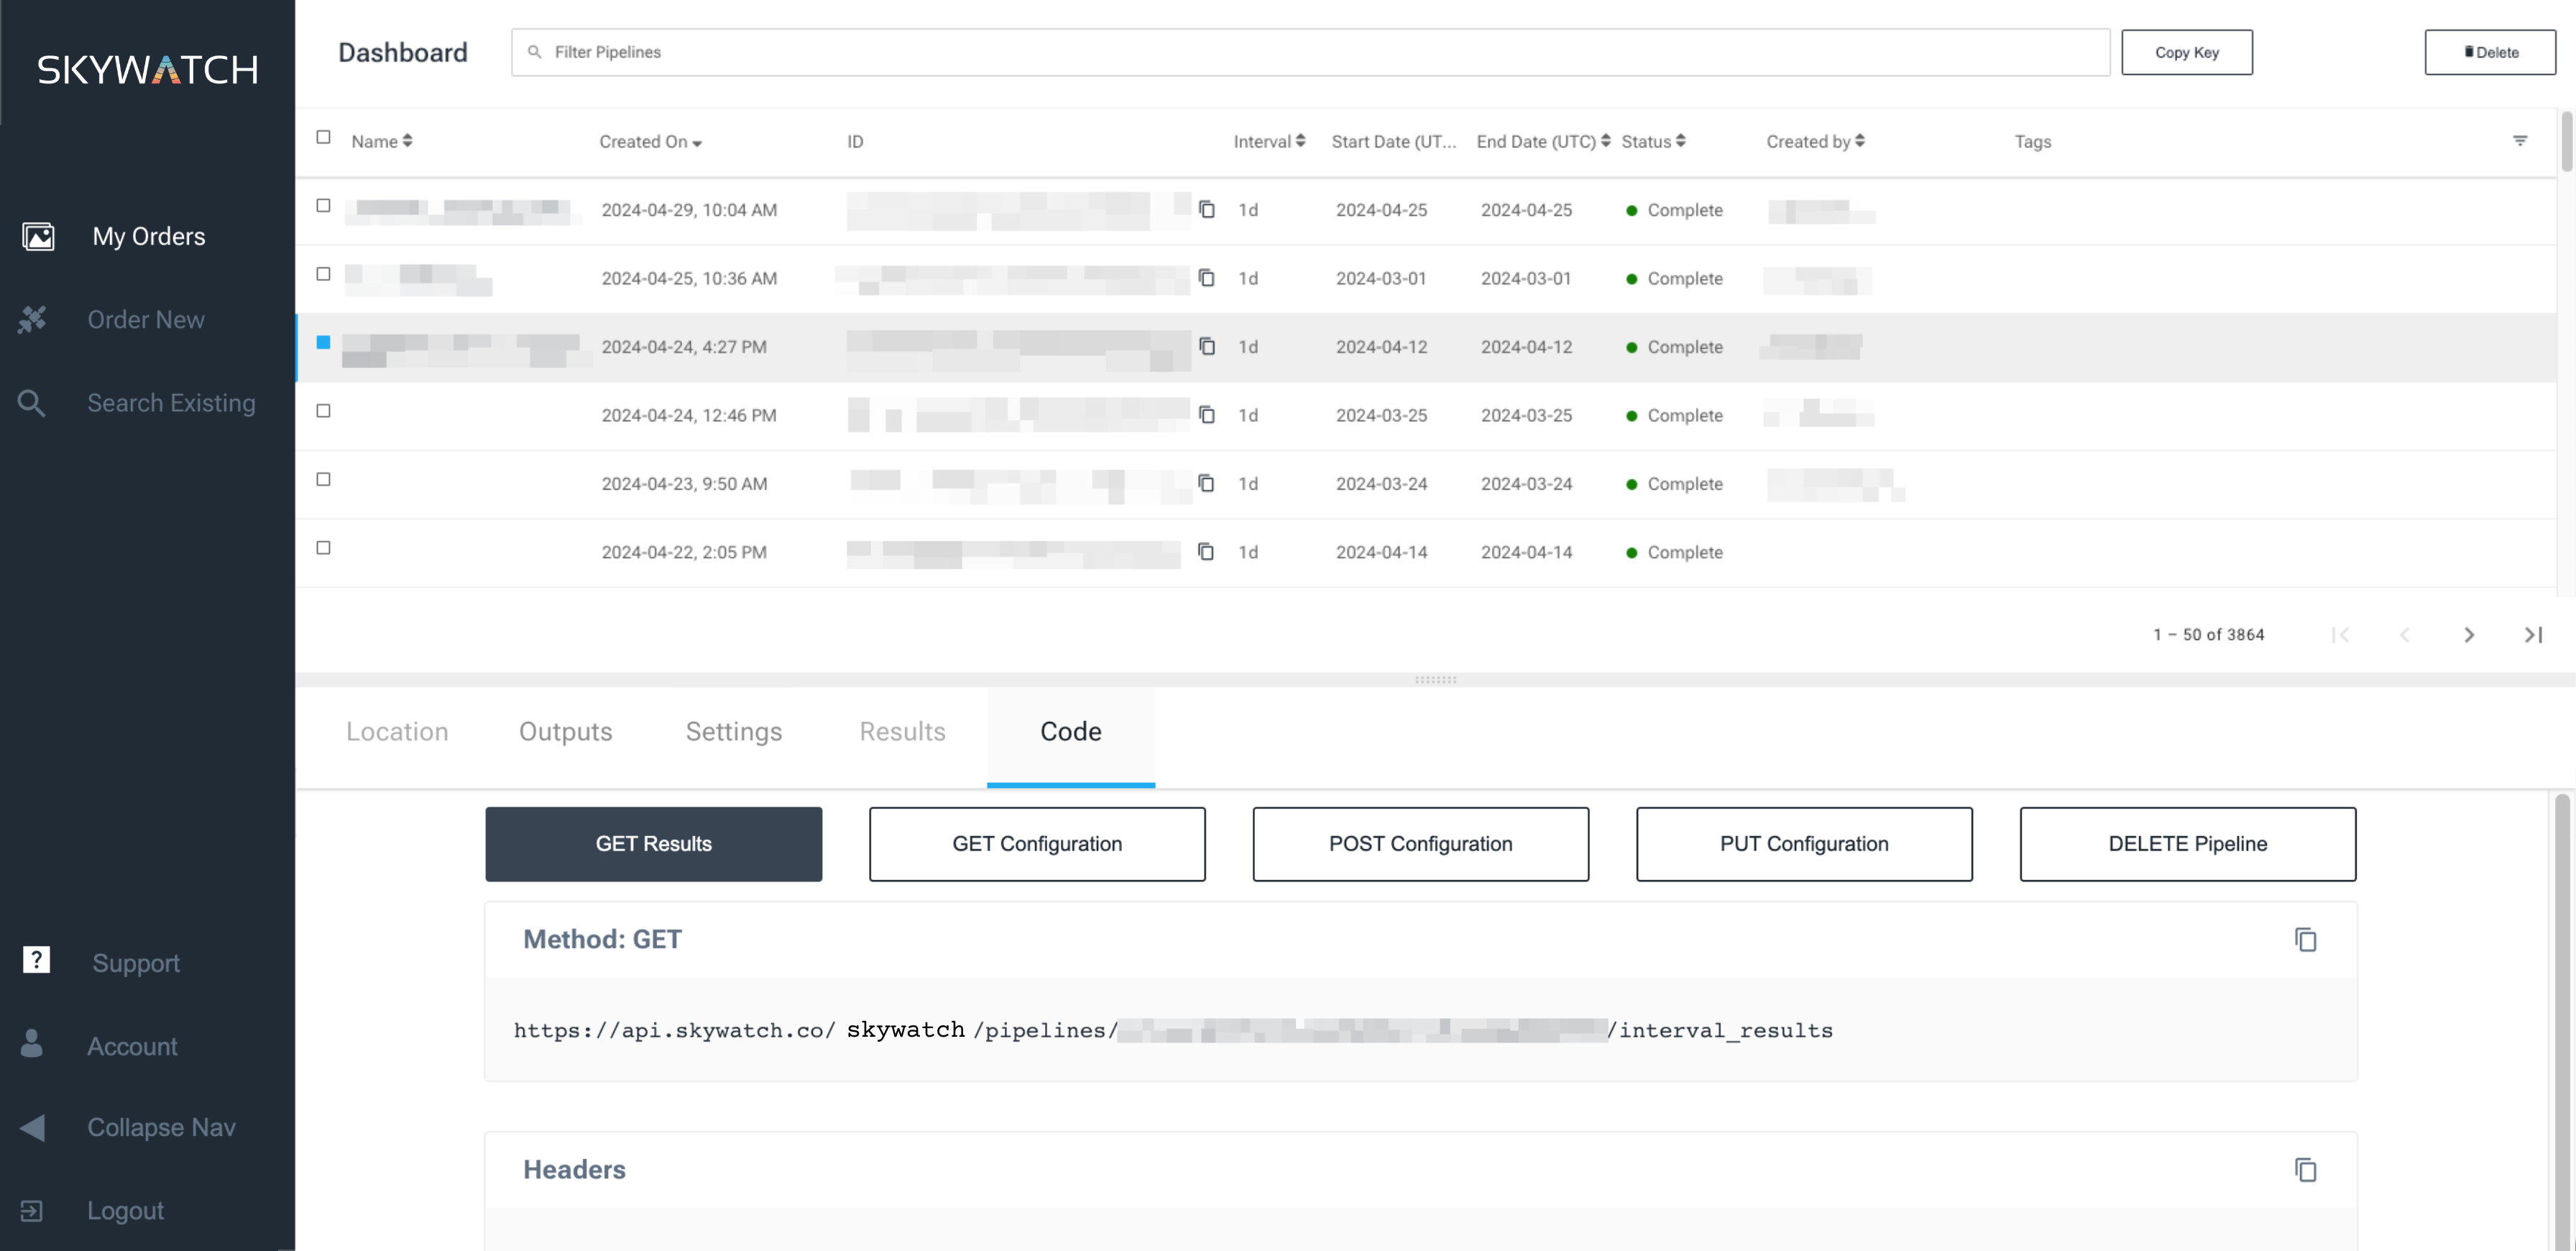Open Search Existing via magnifier icon
The height and width of the screenshot is (1251, 2576).
point(30,402)
